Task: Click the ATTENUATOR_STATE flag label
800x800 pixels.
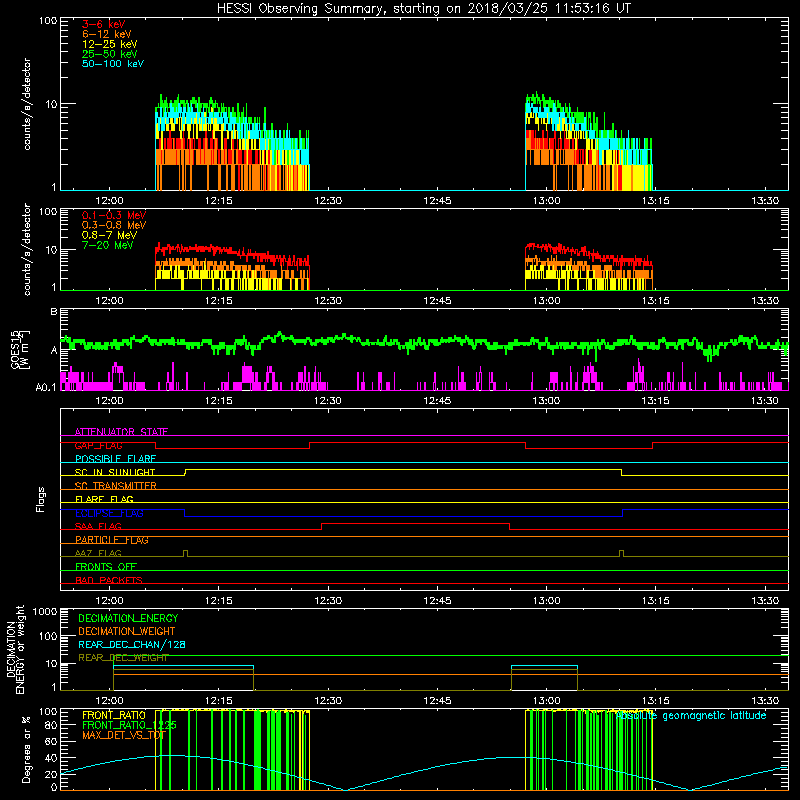Action: 121,432
